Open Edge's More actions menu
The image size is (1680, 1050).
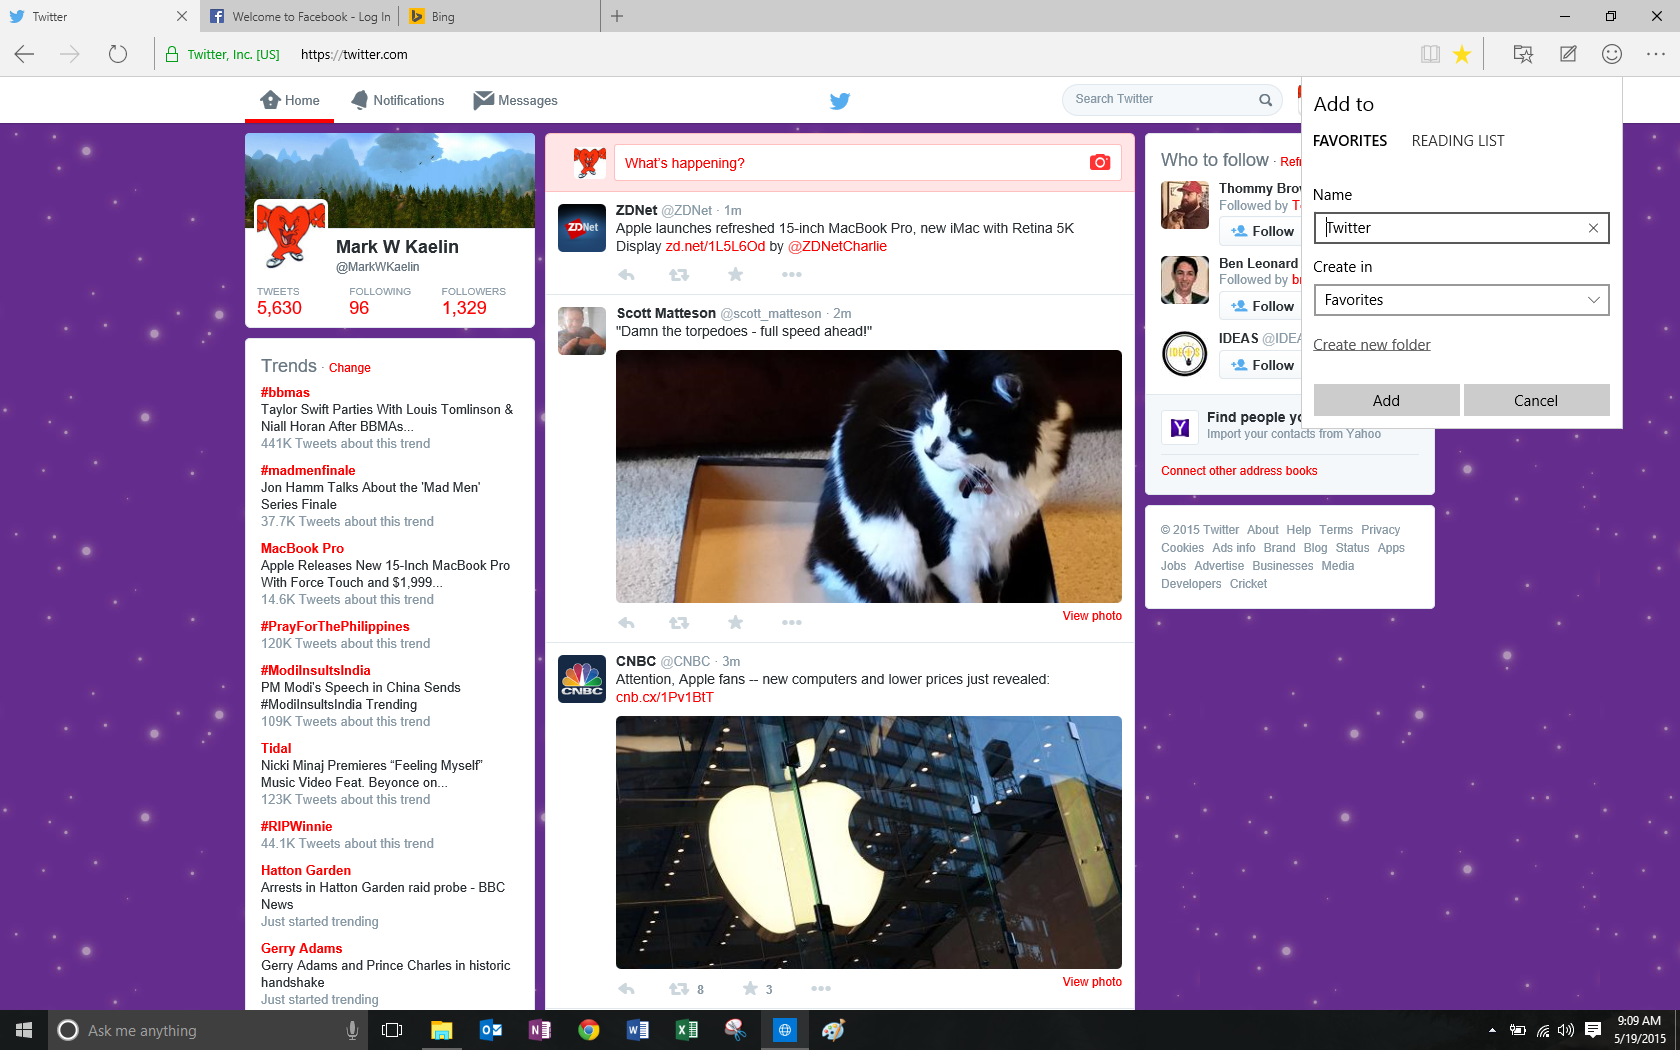pyautogui.click(x=1655, y=54)
